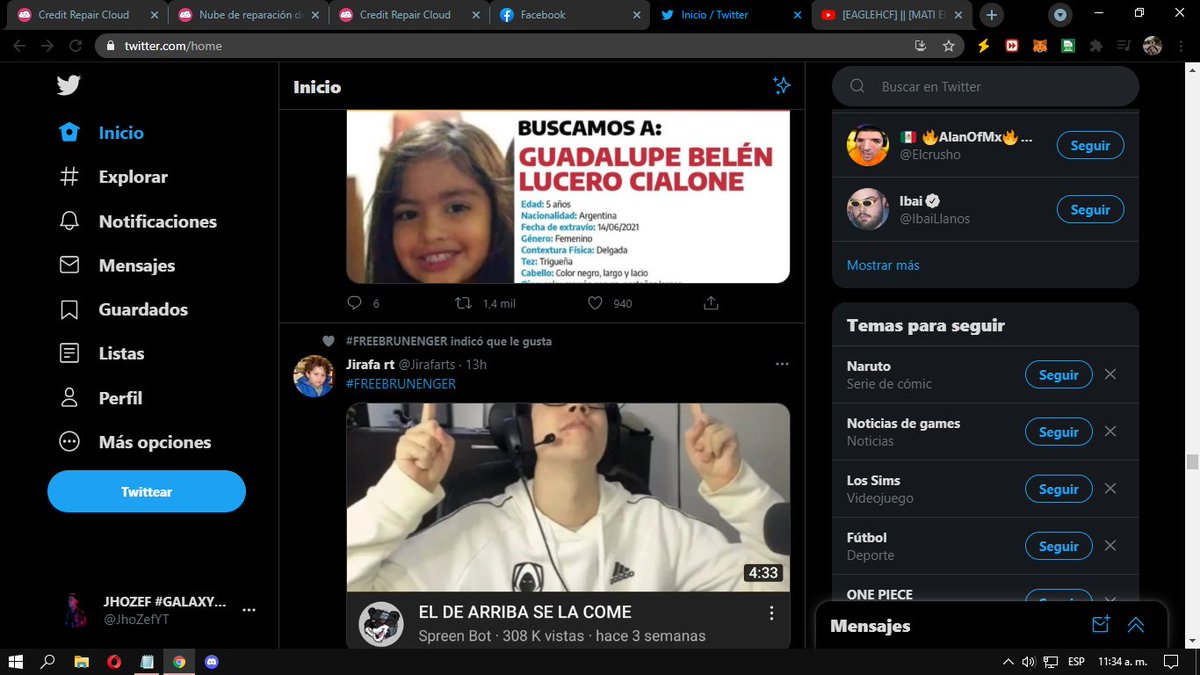Click share icon on Guadalupe tweet
Screen dimensions: 1200x675
[x=711, y=303]
